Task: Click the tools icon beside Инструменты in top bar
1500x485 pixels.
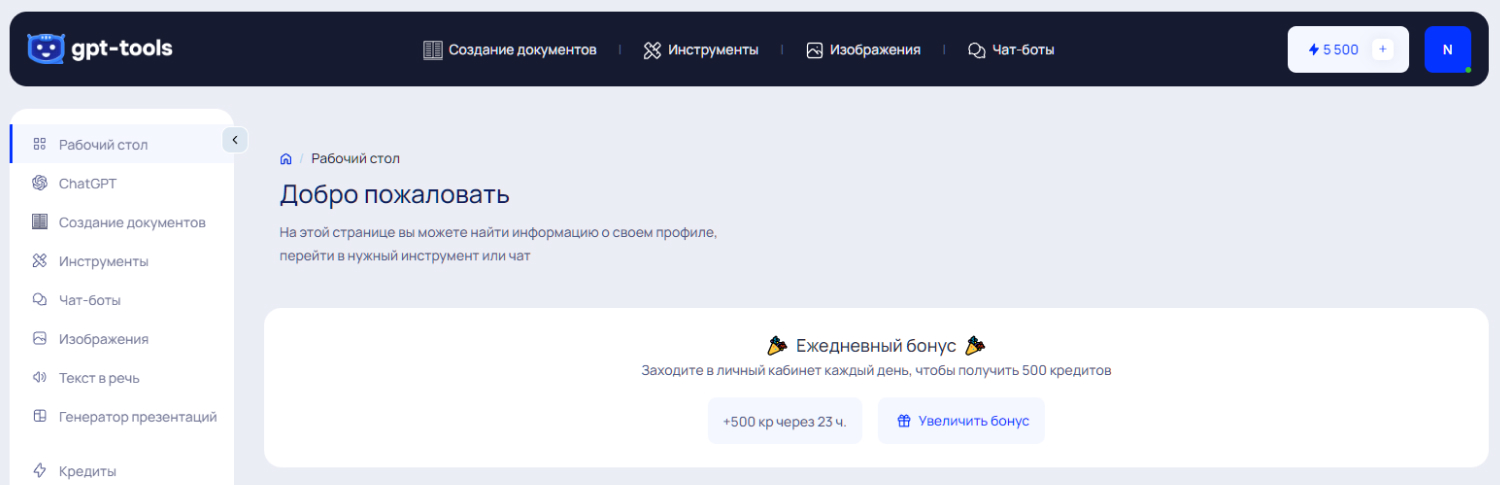Action: 652,50
